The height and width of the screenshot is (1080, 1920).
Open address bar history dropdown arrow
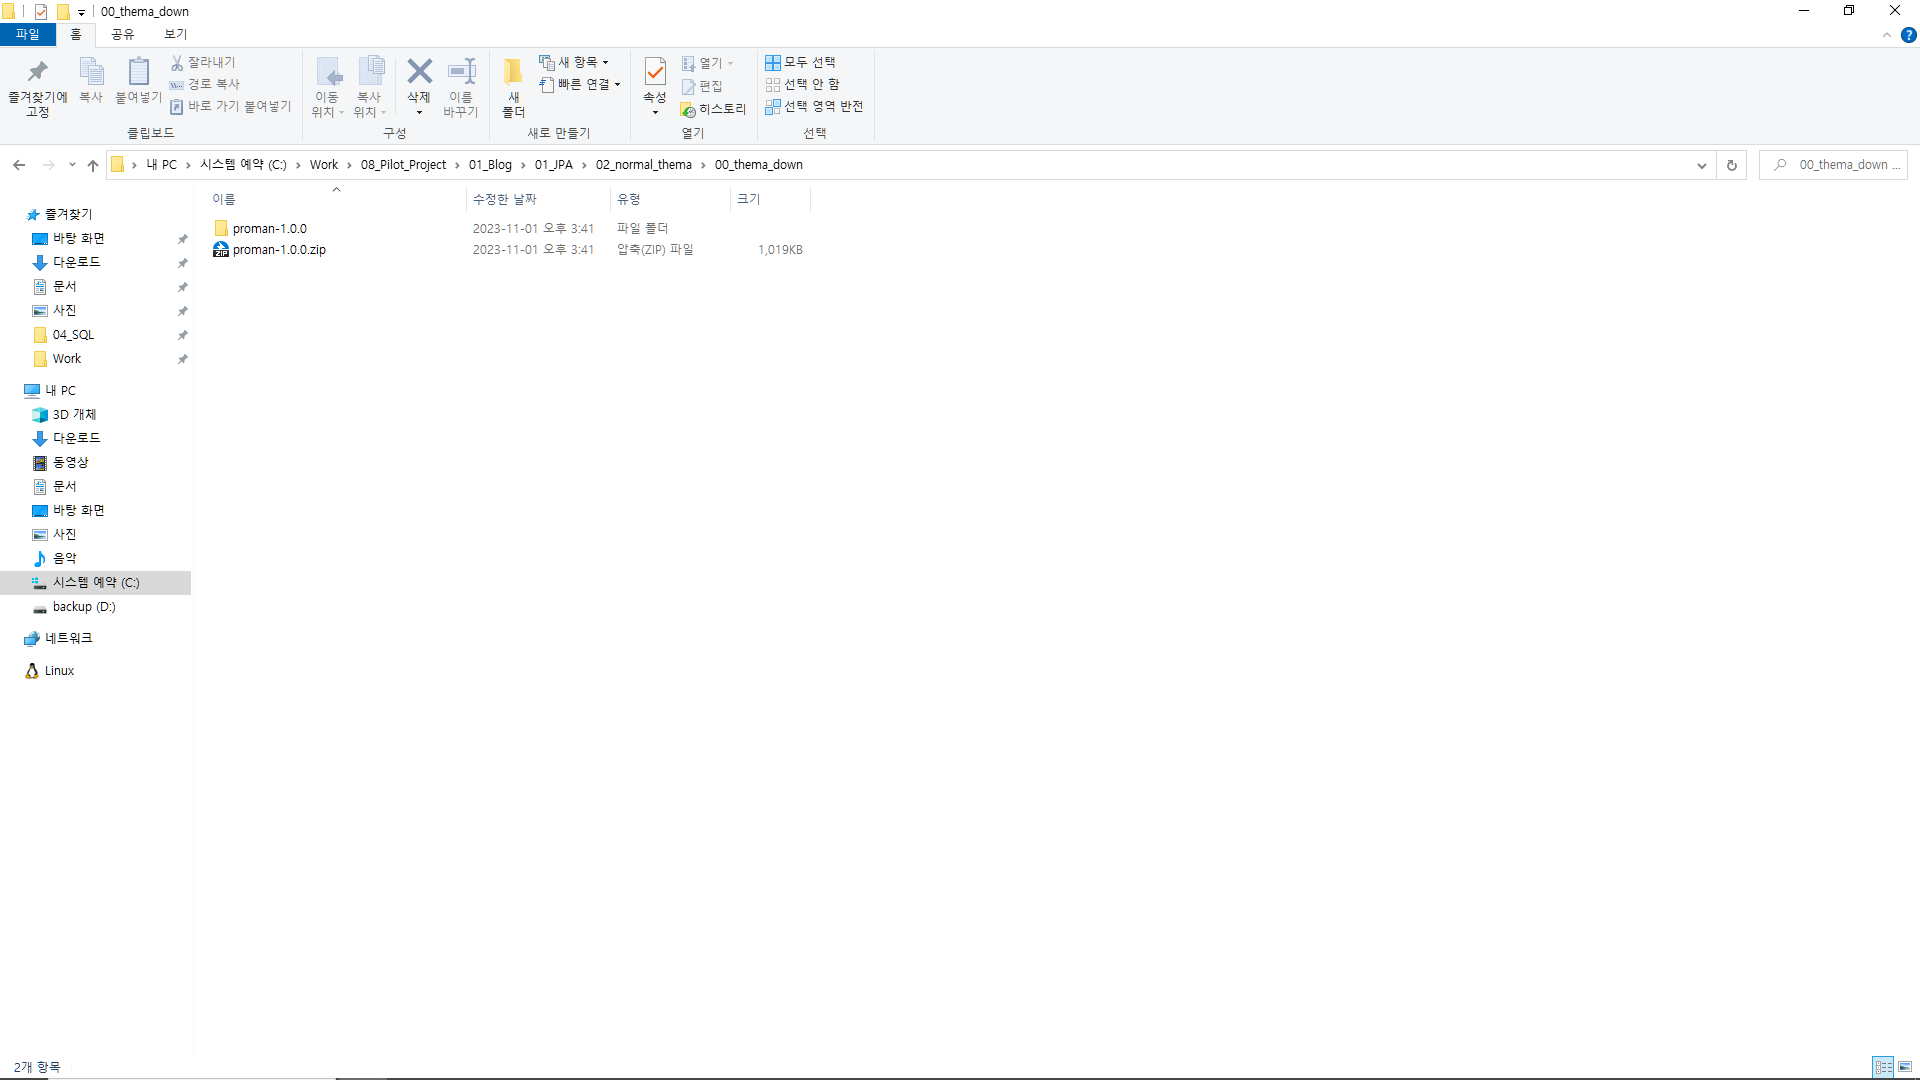pos(1702,165)
